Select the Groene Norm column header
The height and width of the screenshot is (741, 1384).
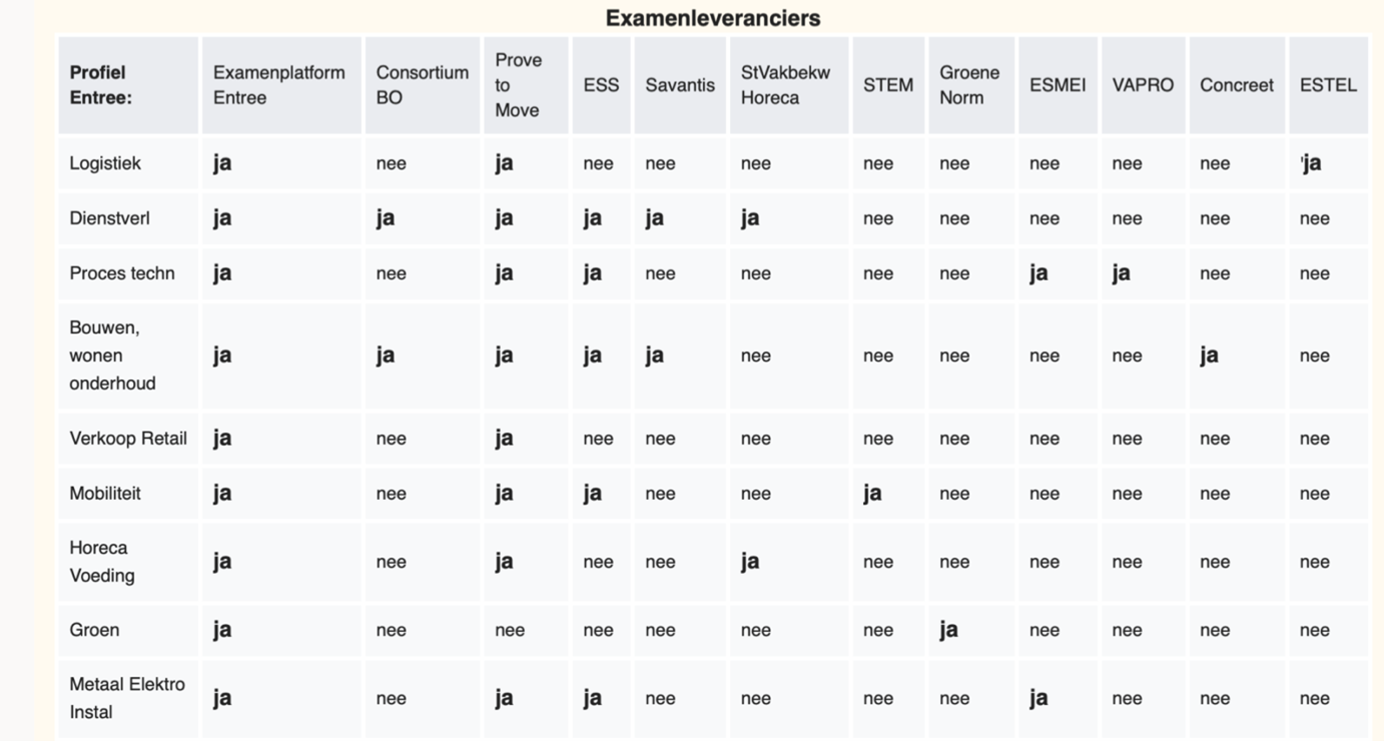(969, 85)
